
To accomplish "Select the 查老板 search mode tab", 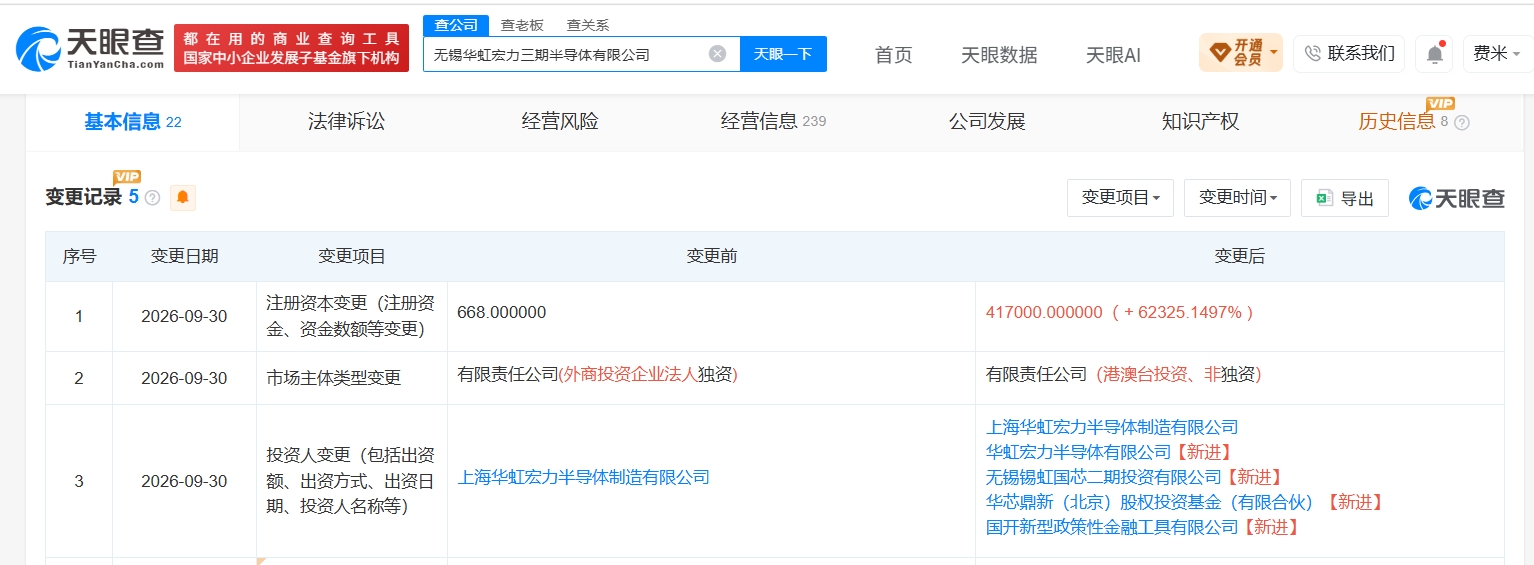I will (x=522, y=25).
